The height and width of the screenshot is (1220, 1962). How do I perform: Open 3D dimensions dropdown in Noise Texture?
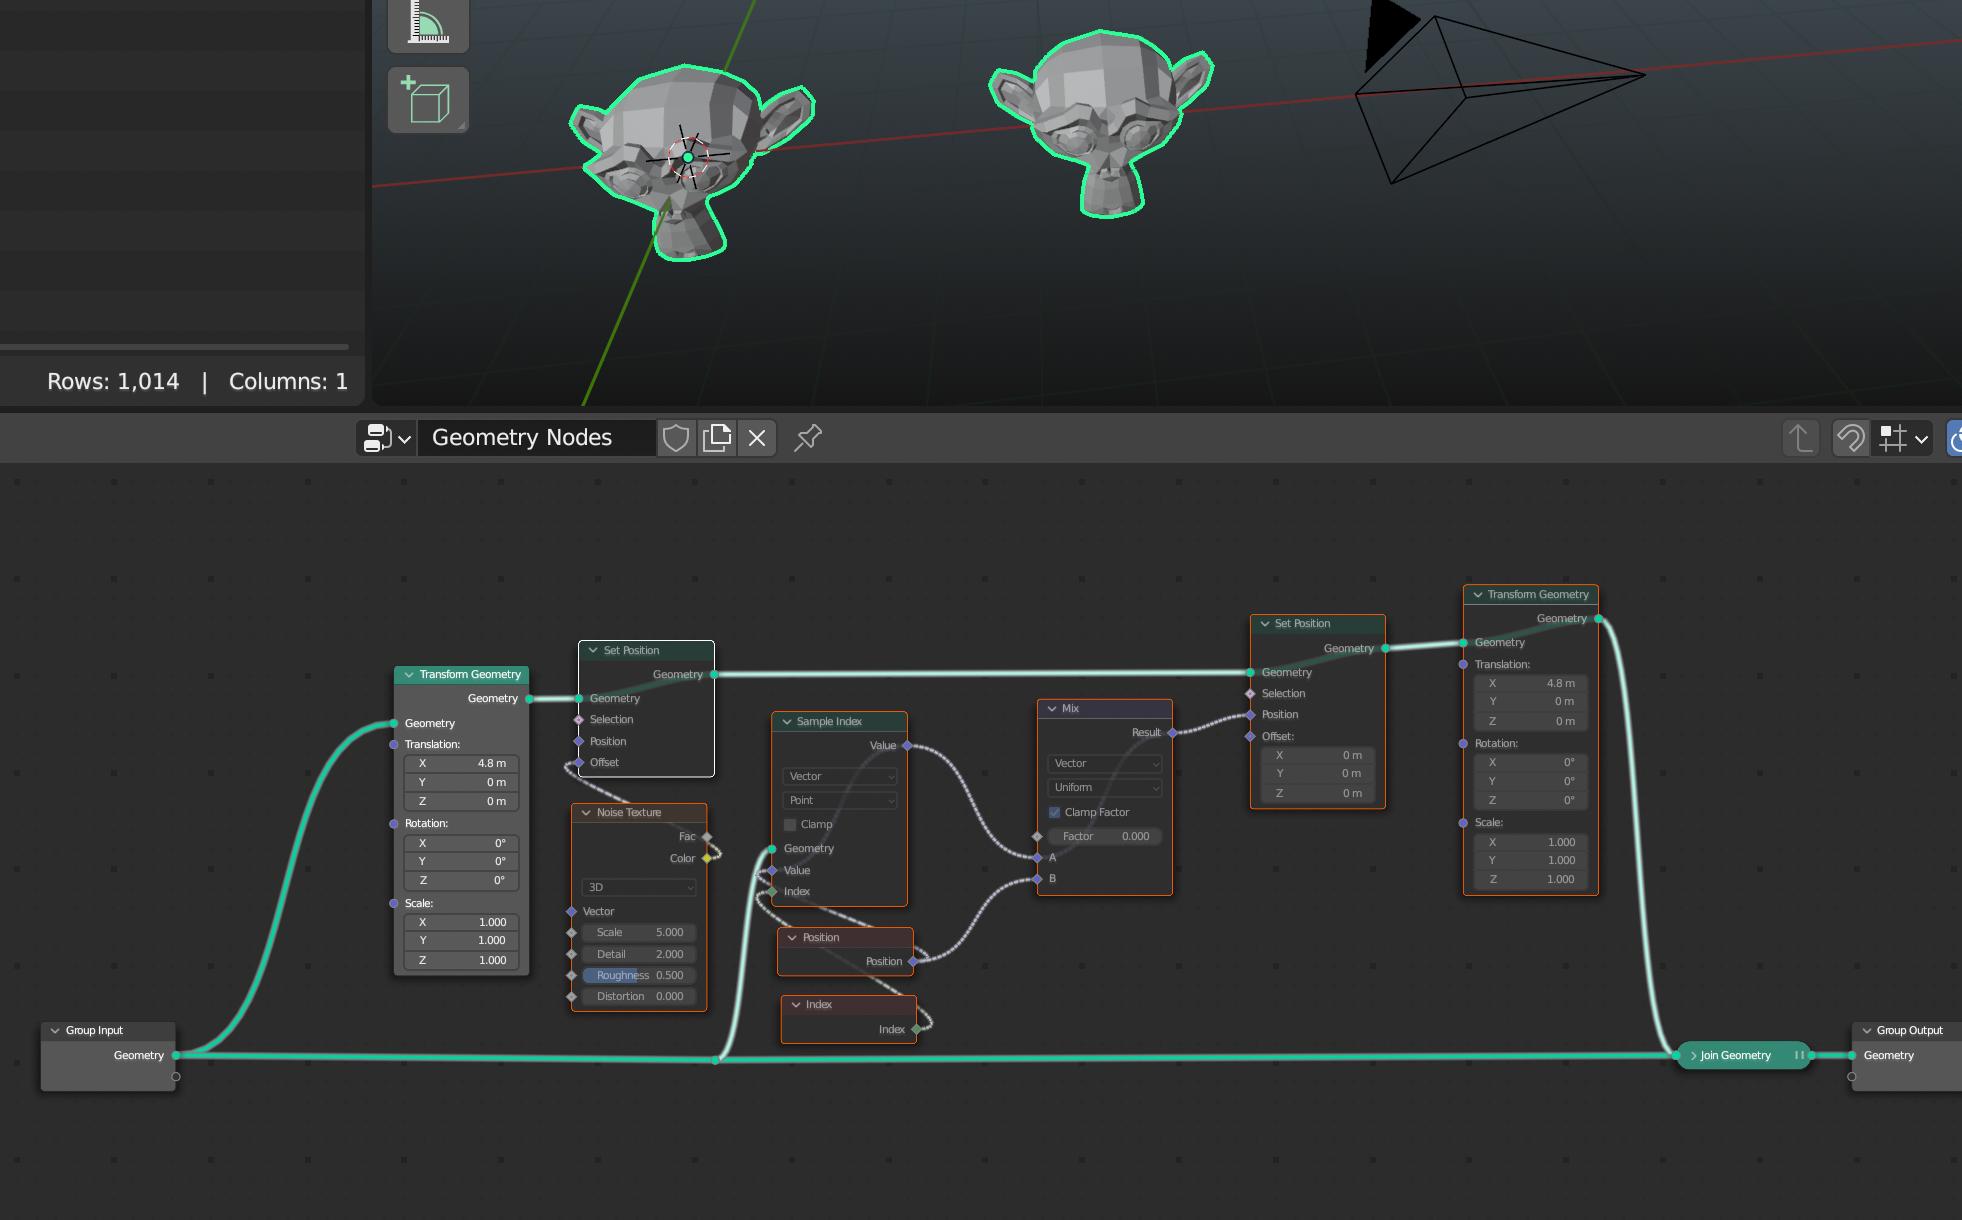pos(639,888)
